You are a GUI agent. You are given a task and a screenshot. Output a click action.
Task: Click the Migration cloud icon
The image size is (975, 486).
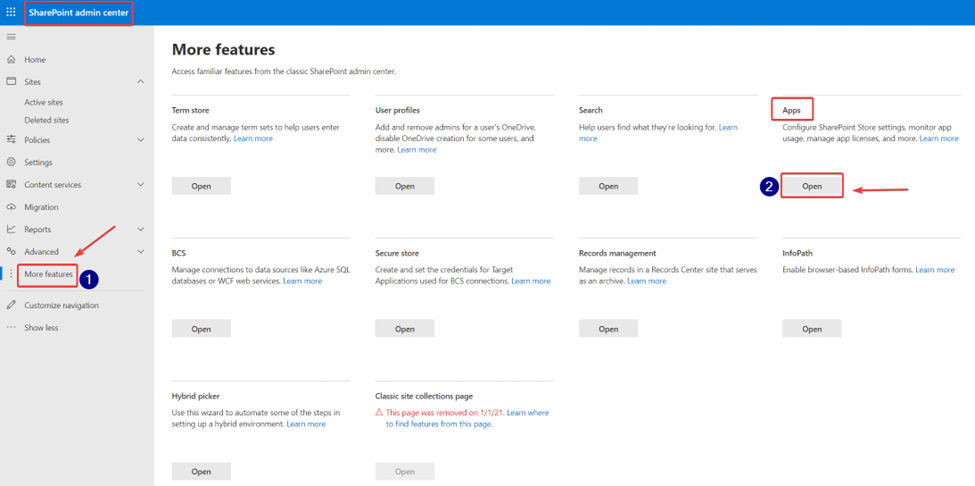click(x=11, y=207)
